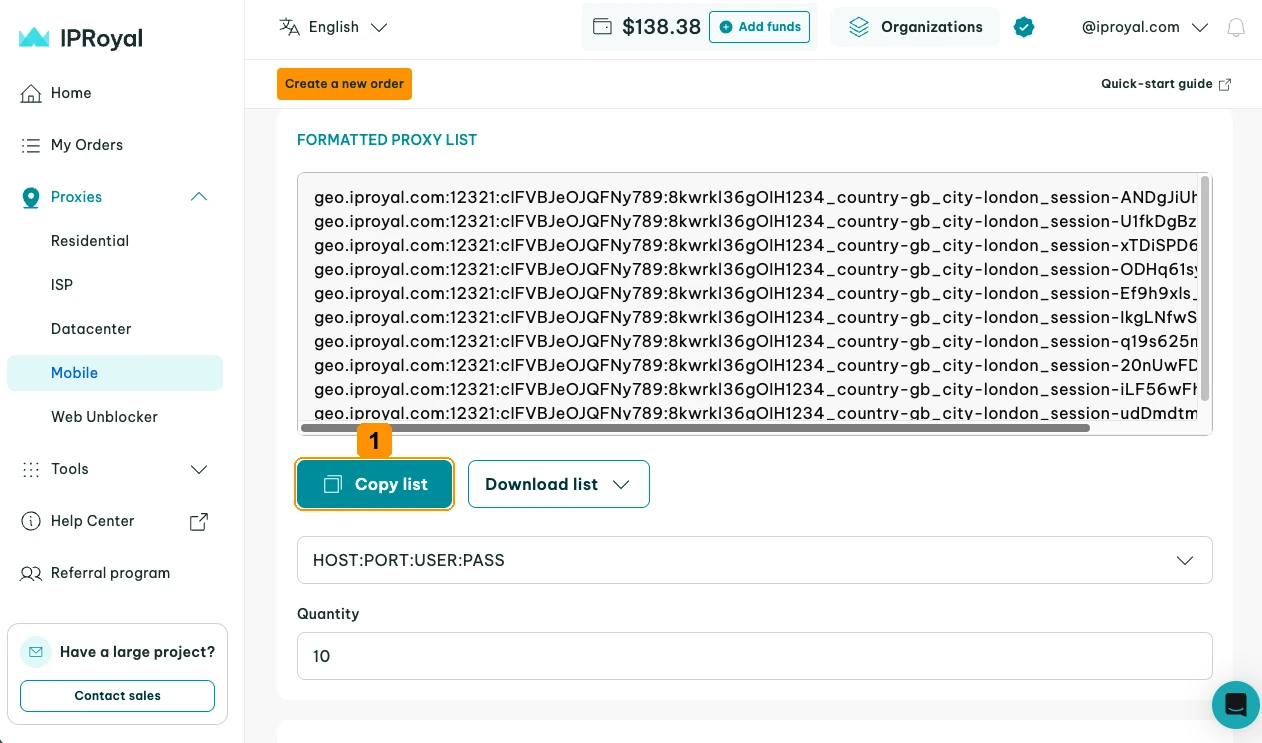Collapse the Proxies sidebar section
1262x743 pixels.
click(199, 197)
